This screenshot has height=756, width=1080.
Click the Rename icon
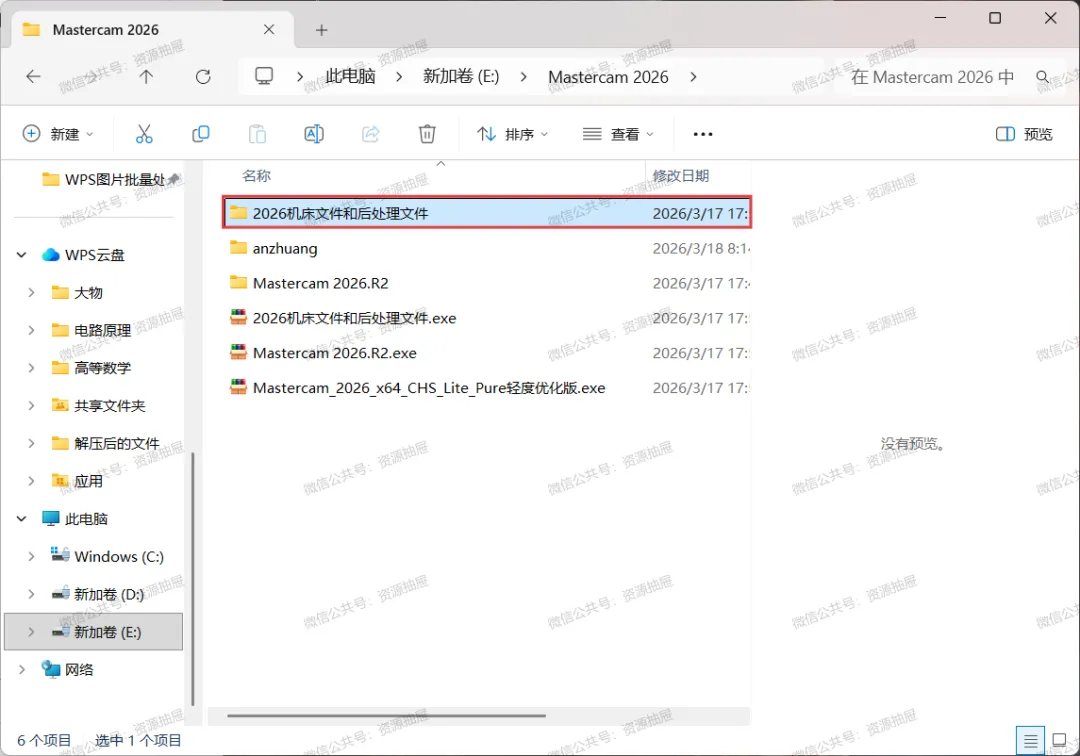[x=314, y=134]
